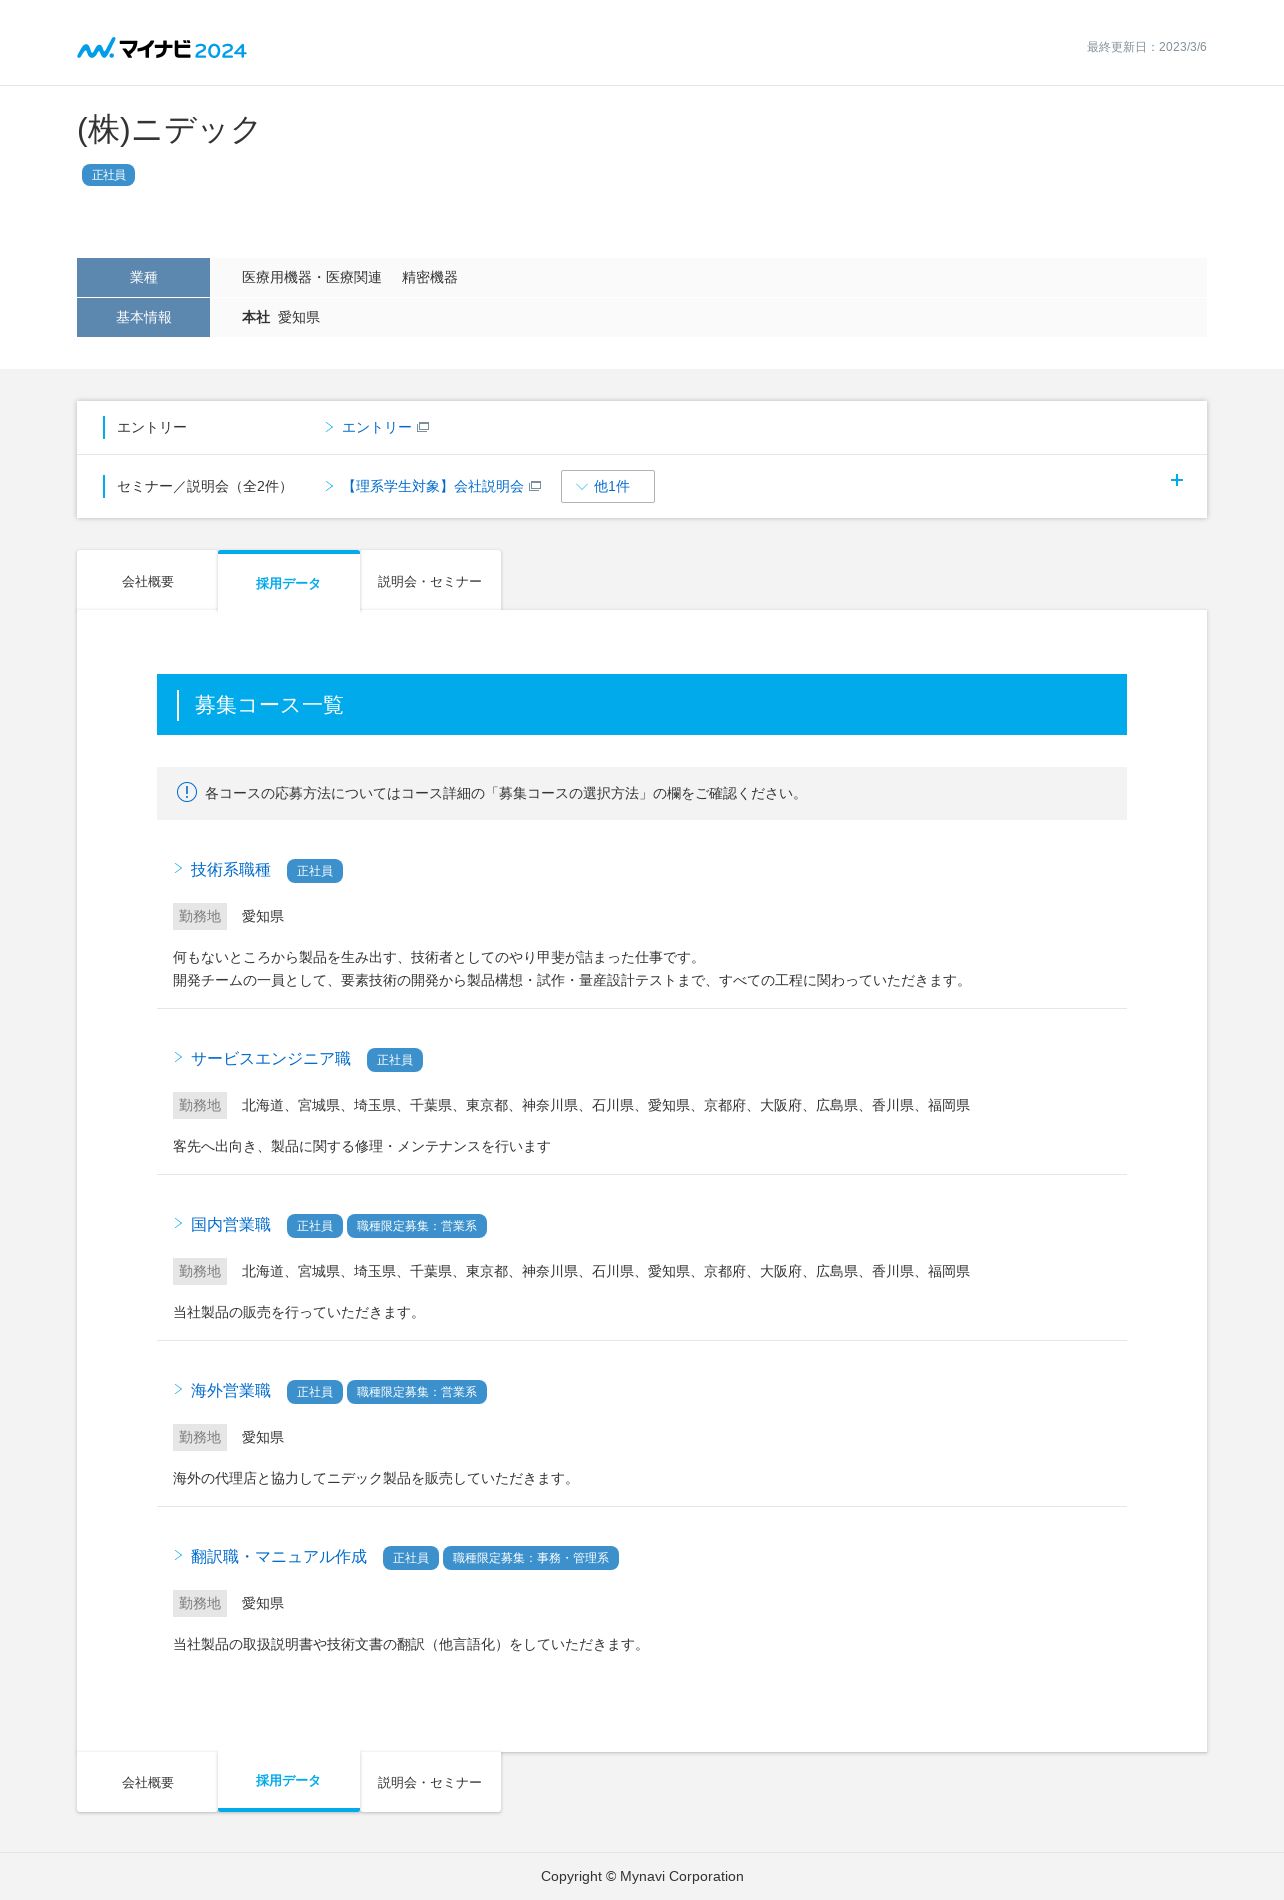Click chevron arrow before 技術系職種
1284x1900 pixels.
[178, 869]
